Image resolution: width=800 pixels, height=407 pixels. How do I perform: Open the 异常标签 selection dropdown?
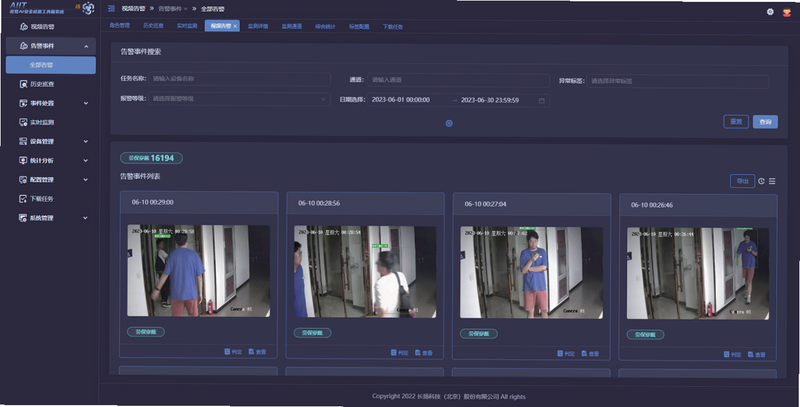point(677,81)
